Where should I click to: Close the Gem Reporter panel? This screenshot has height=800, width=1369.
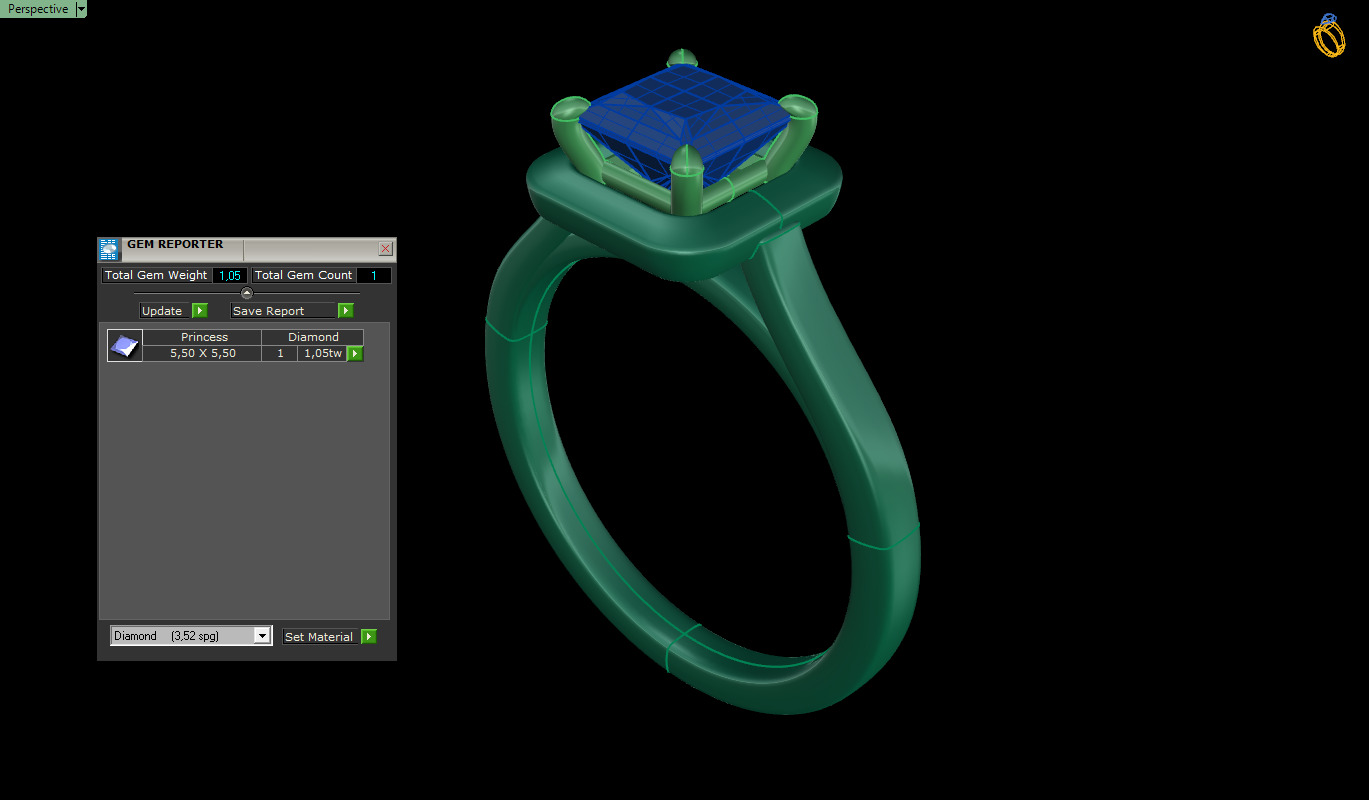[386, 249]
